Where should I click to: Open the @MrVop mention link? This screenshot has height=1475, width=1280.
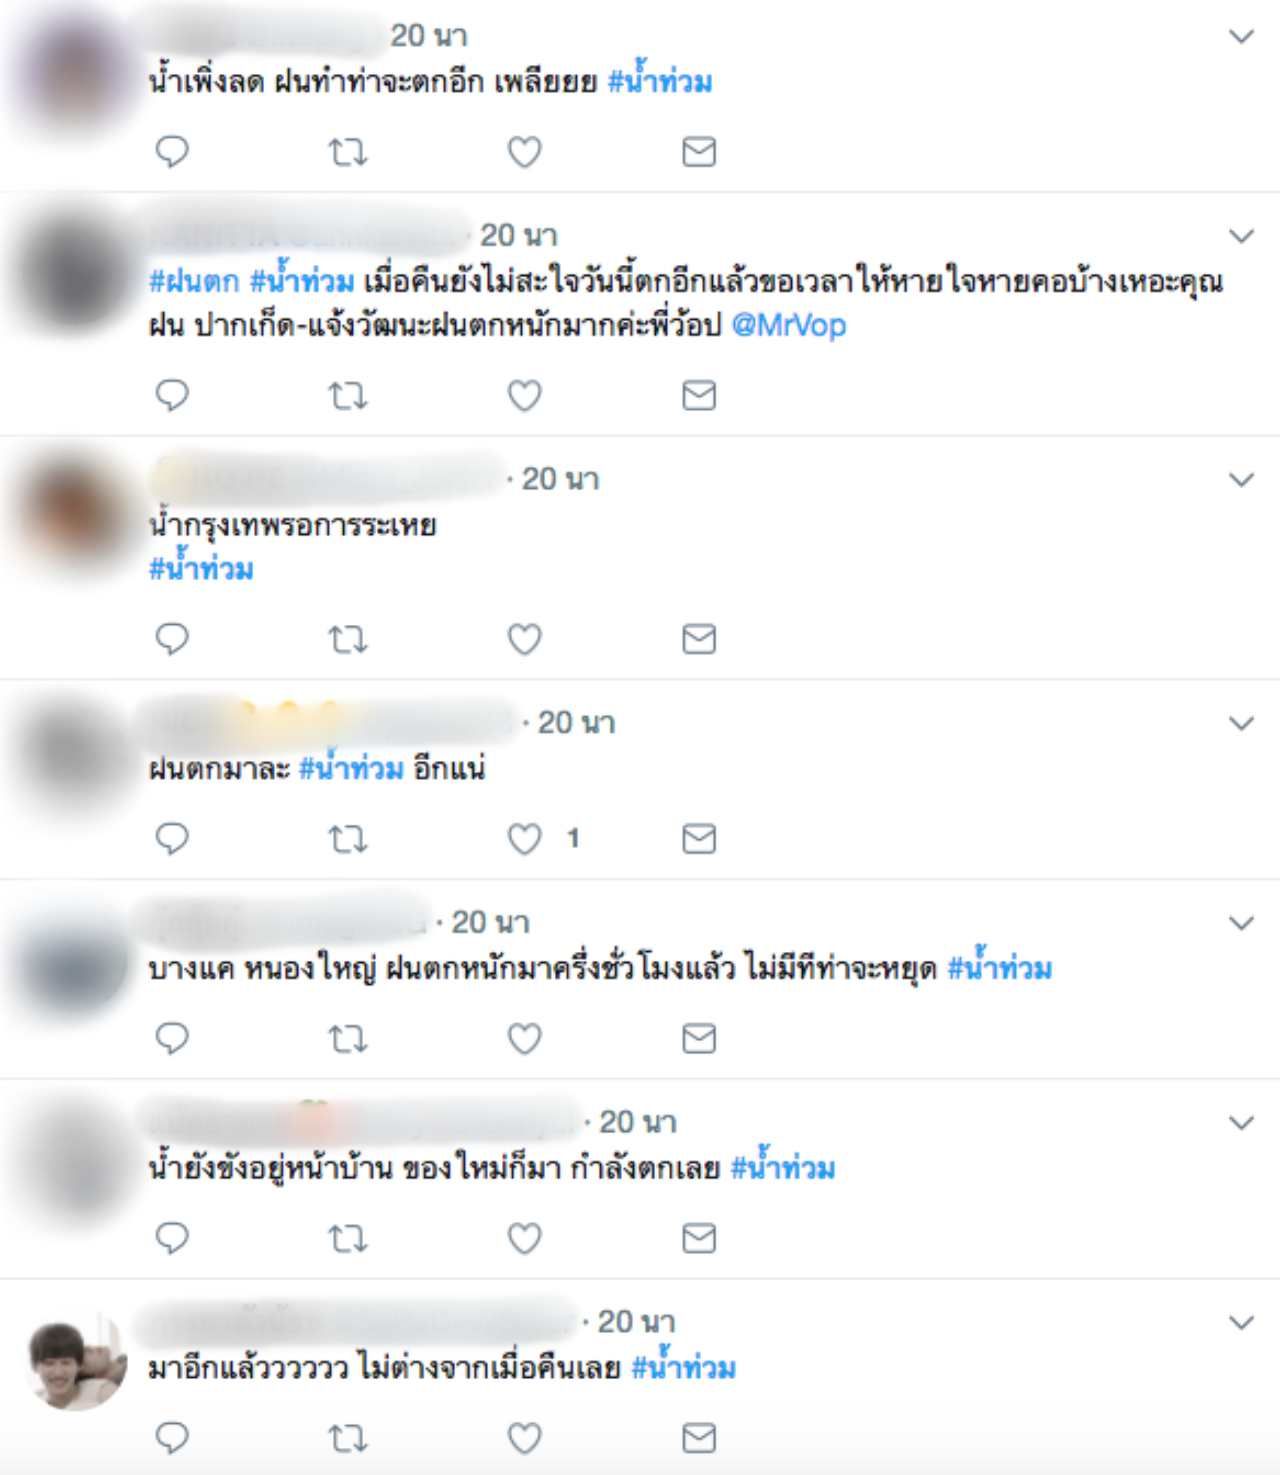coord(789,325)
